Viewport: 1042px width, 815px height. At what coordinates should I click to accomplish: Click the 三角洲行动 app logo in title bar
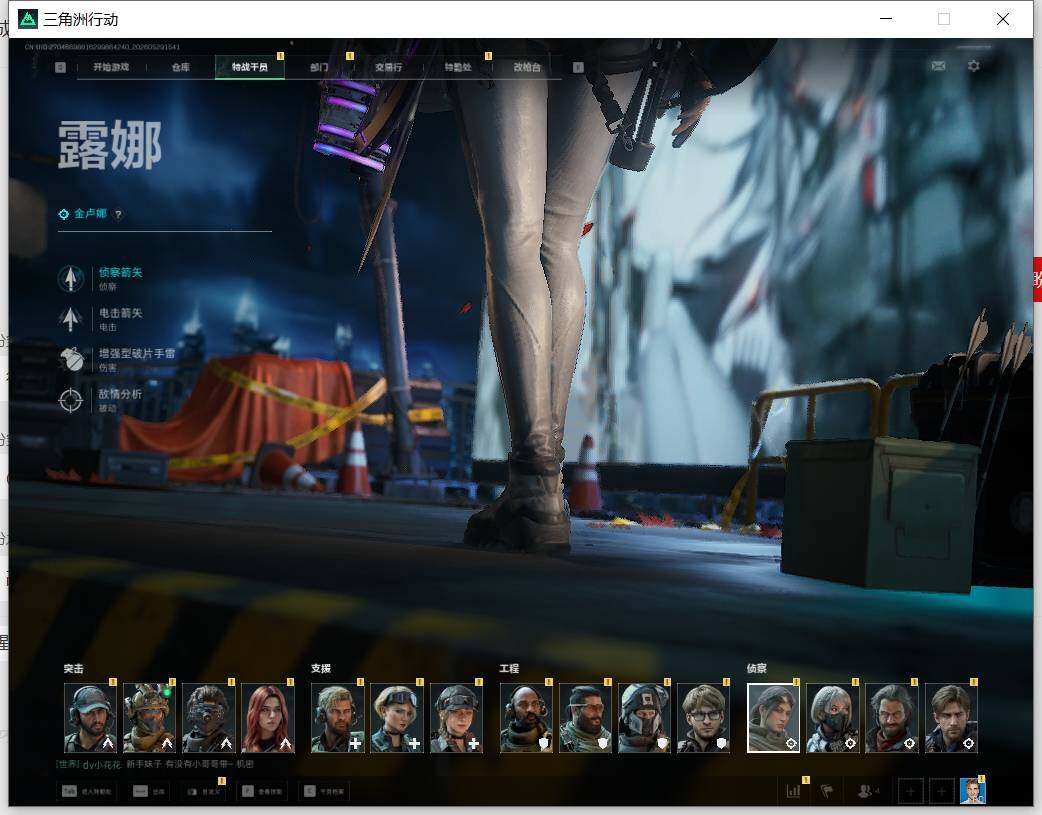click(28, 19)
